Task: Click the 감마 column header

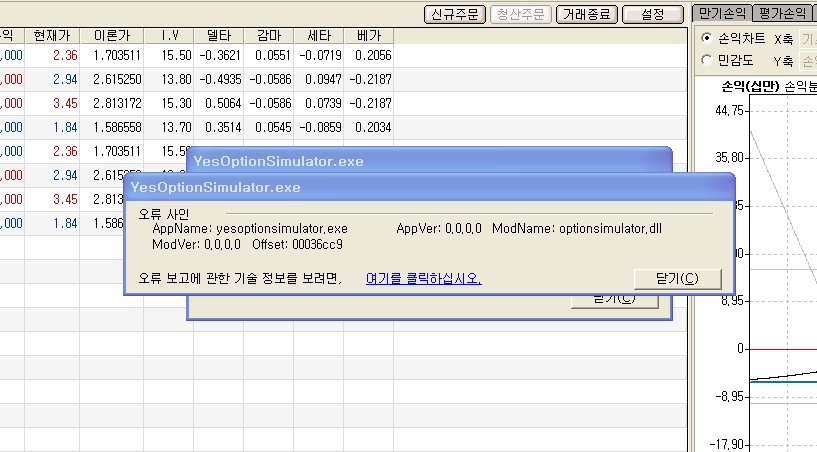Action: [268, 35]
